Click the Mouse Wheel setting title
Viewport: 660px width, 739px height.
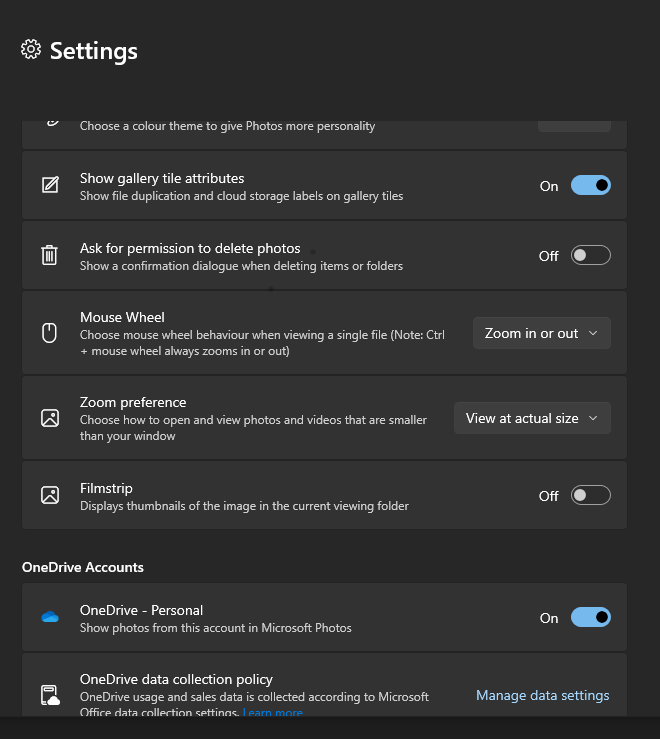(123, 317)
